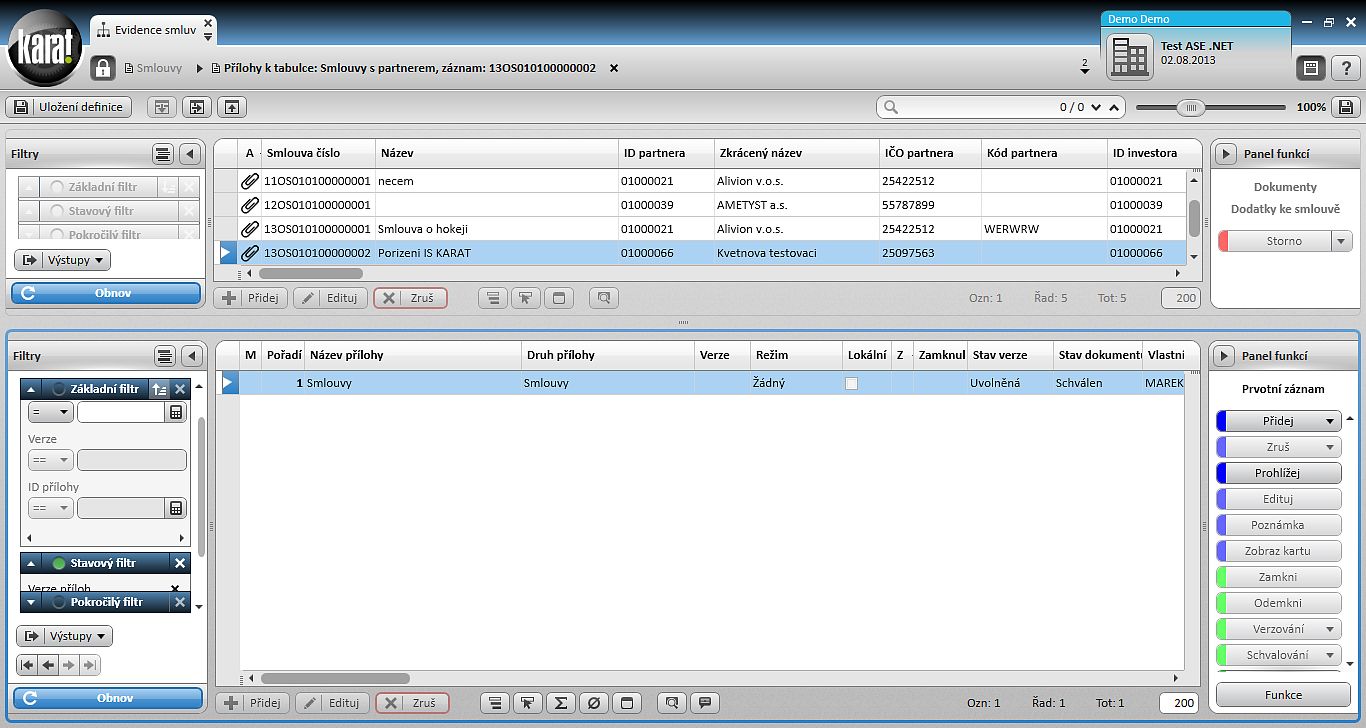This screenshot has height=728, width=1366.
Task: Open the '=' operator dropdown in Základní filtr
Action: [x=50, y=412]
